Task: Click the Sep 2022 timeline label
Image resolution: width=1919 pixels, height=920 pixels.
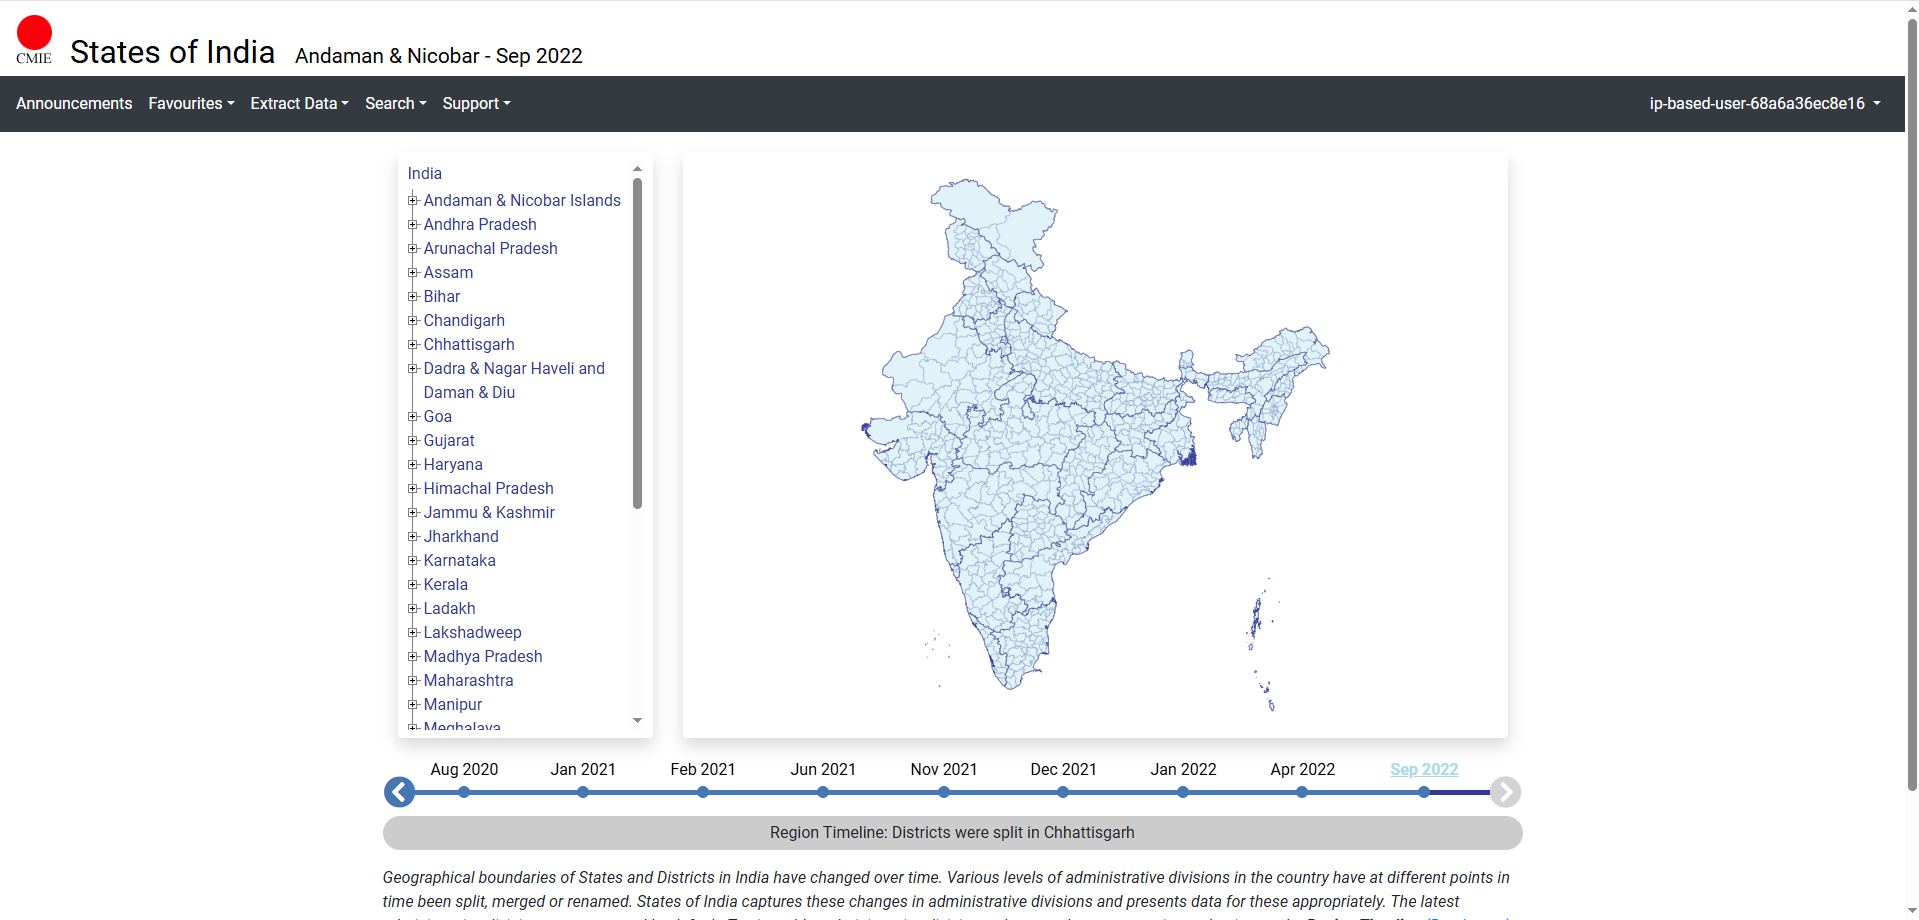Action: point(1423,769)
